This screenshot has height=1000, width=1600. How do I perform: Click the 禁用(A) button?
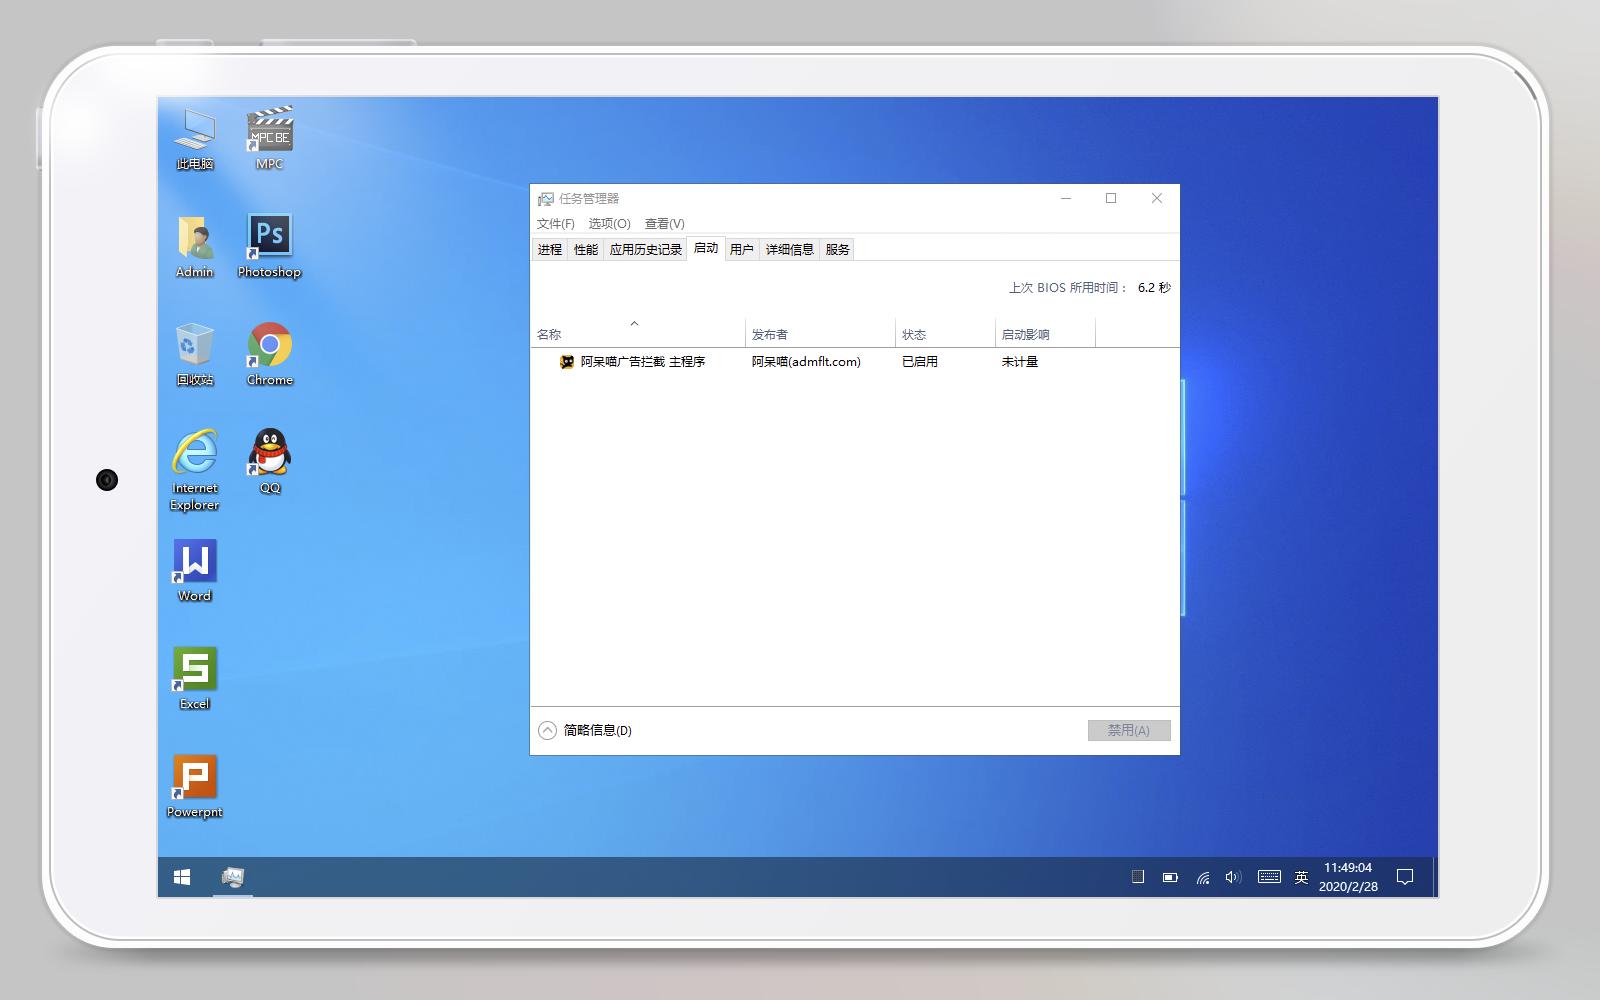click(x=1129, y=730)
